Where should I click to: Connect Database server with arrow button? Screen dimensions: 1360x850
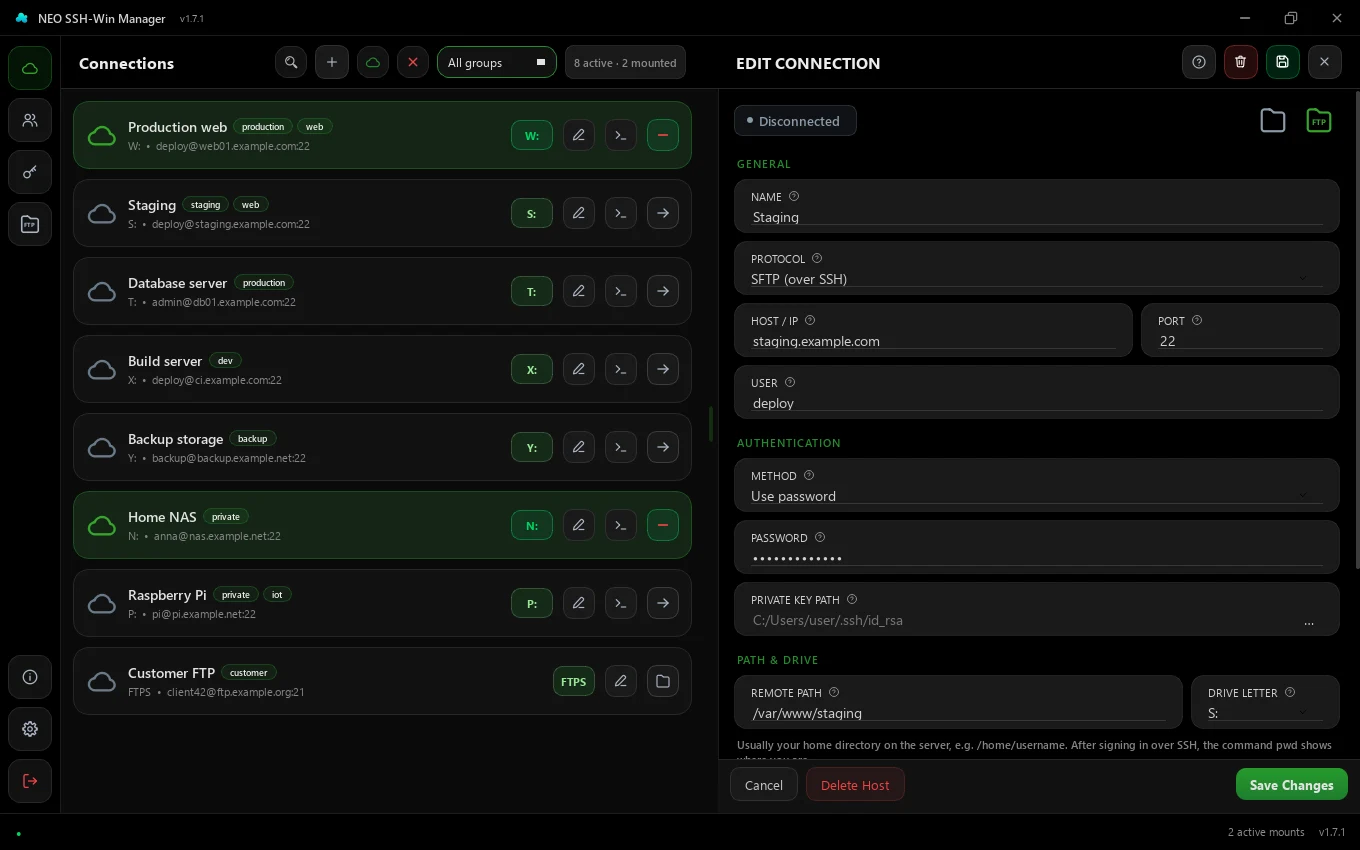pyautogui.click(x=663, y=291)
